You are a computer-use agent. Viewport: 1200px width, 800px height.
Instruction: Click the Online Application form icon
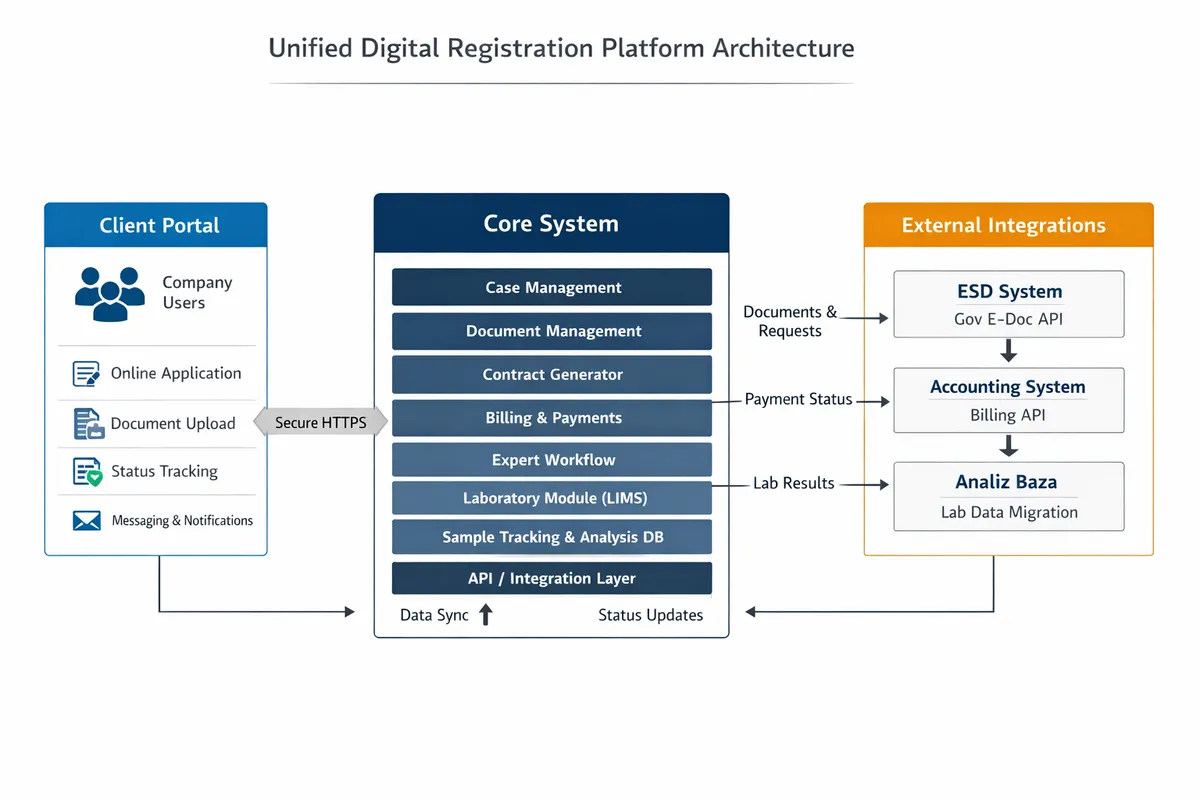(x=87, y=374)
